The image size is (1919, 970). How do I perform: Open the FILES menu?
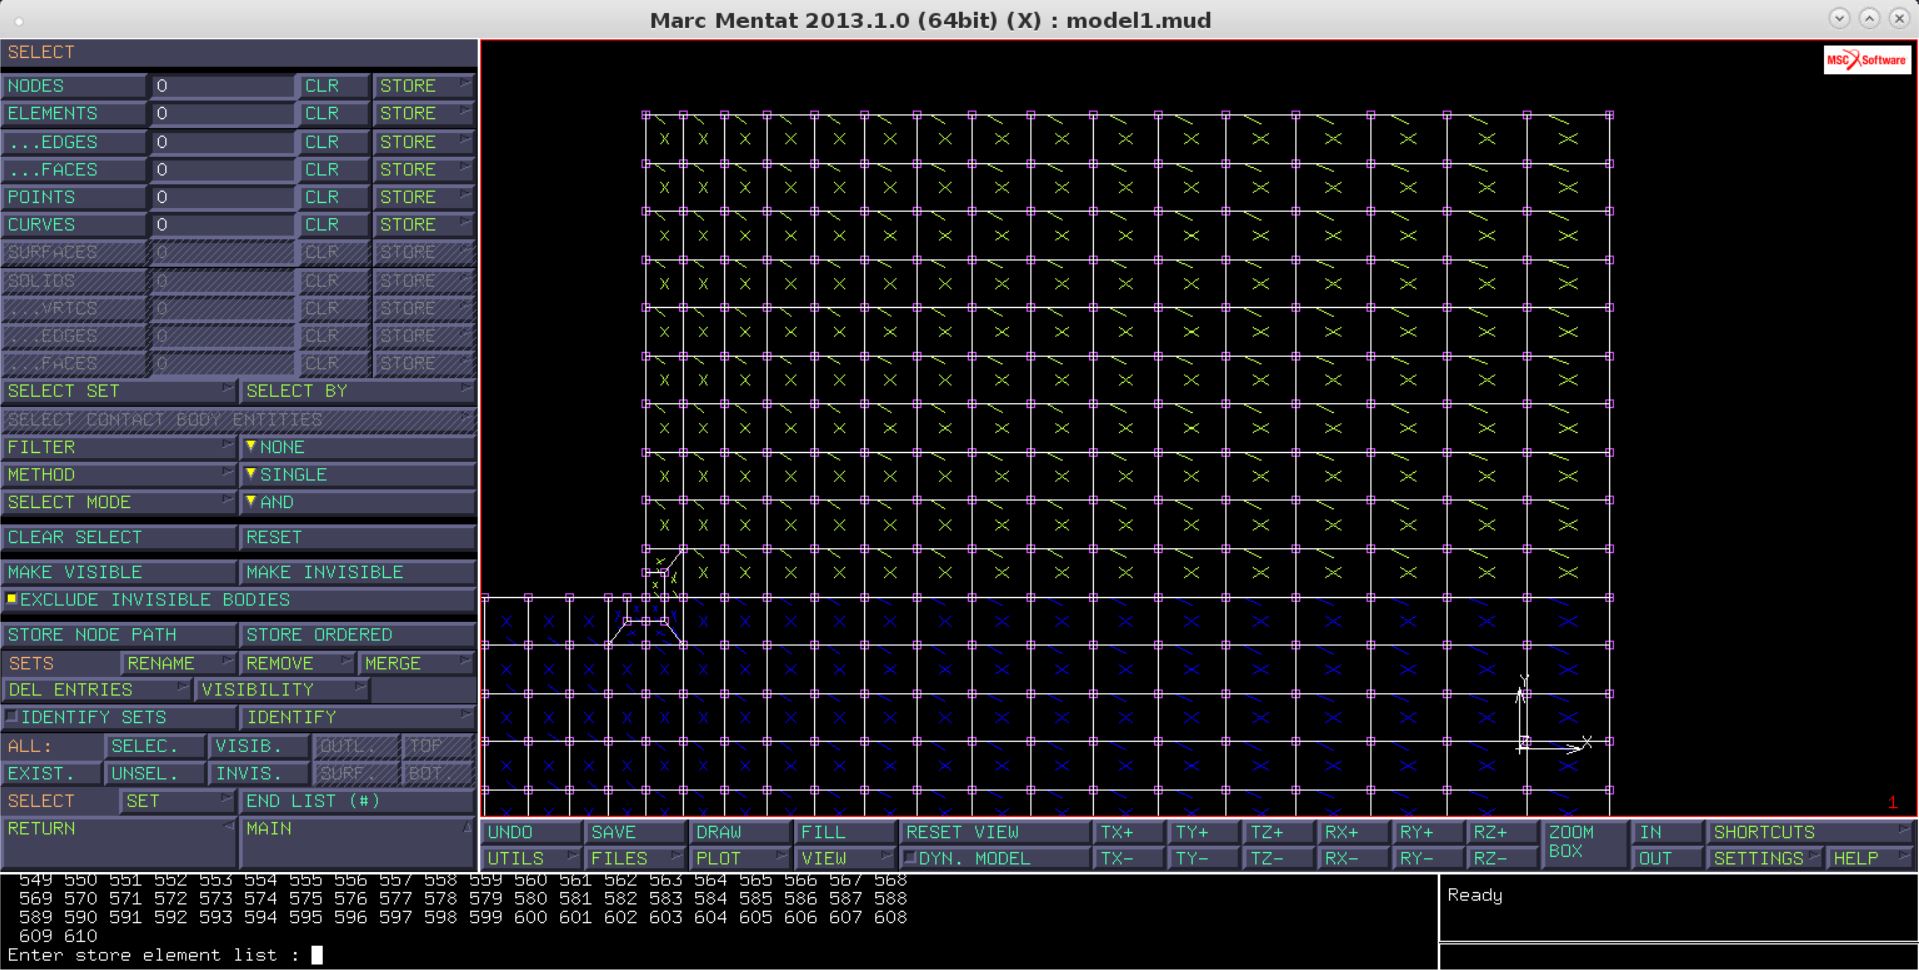(x=635, y=858)
